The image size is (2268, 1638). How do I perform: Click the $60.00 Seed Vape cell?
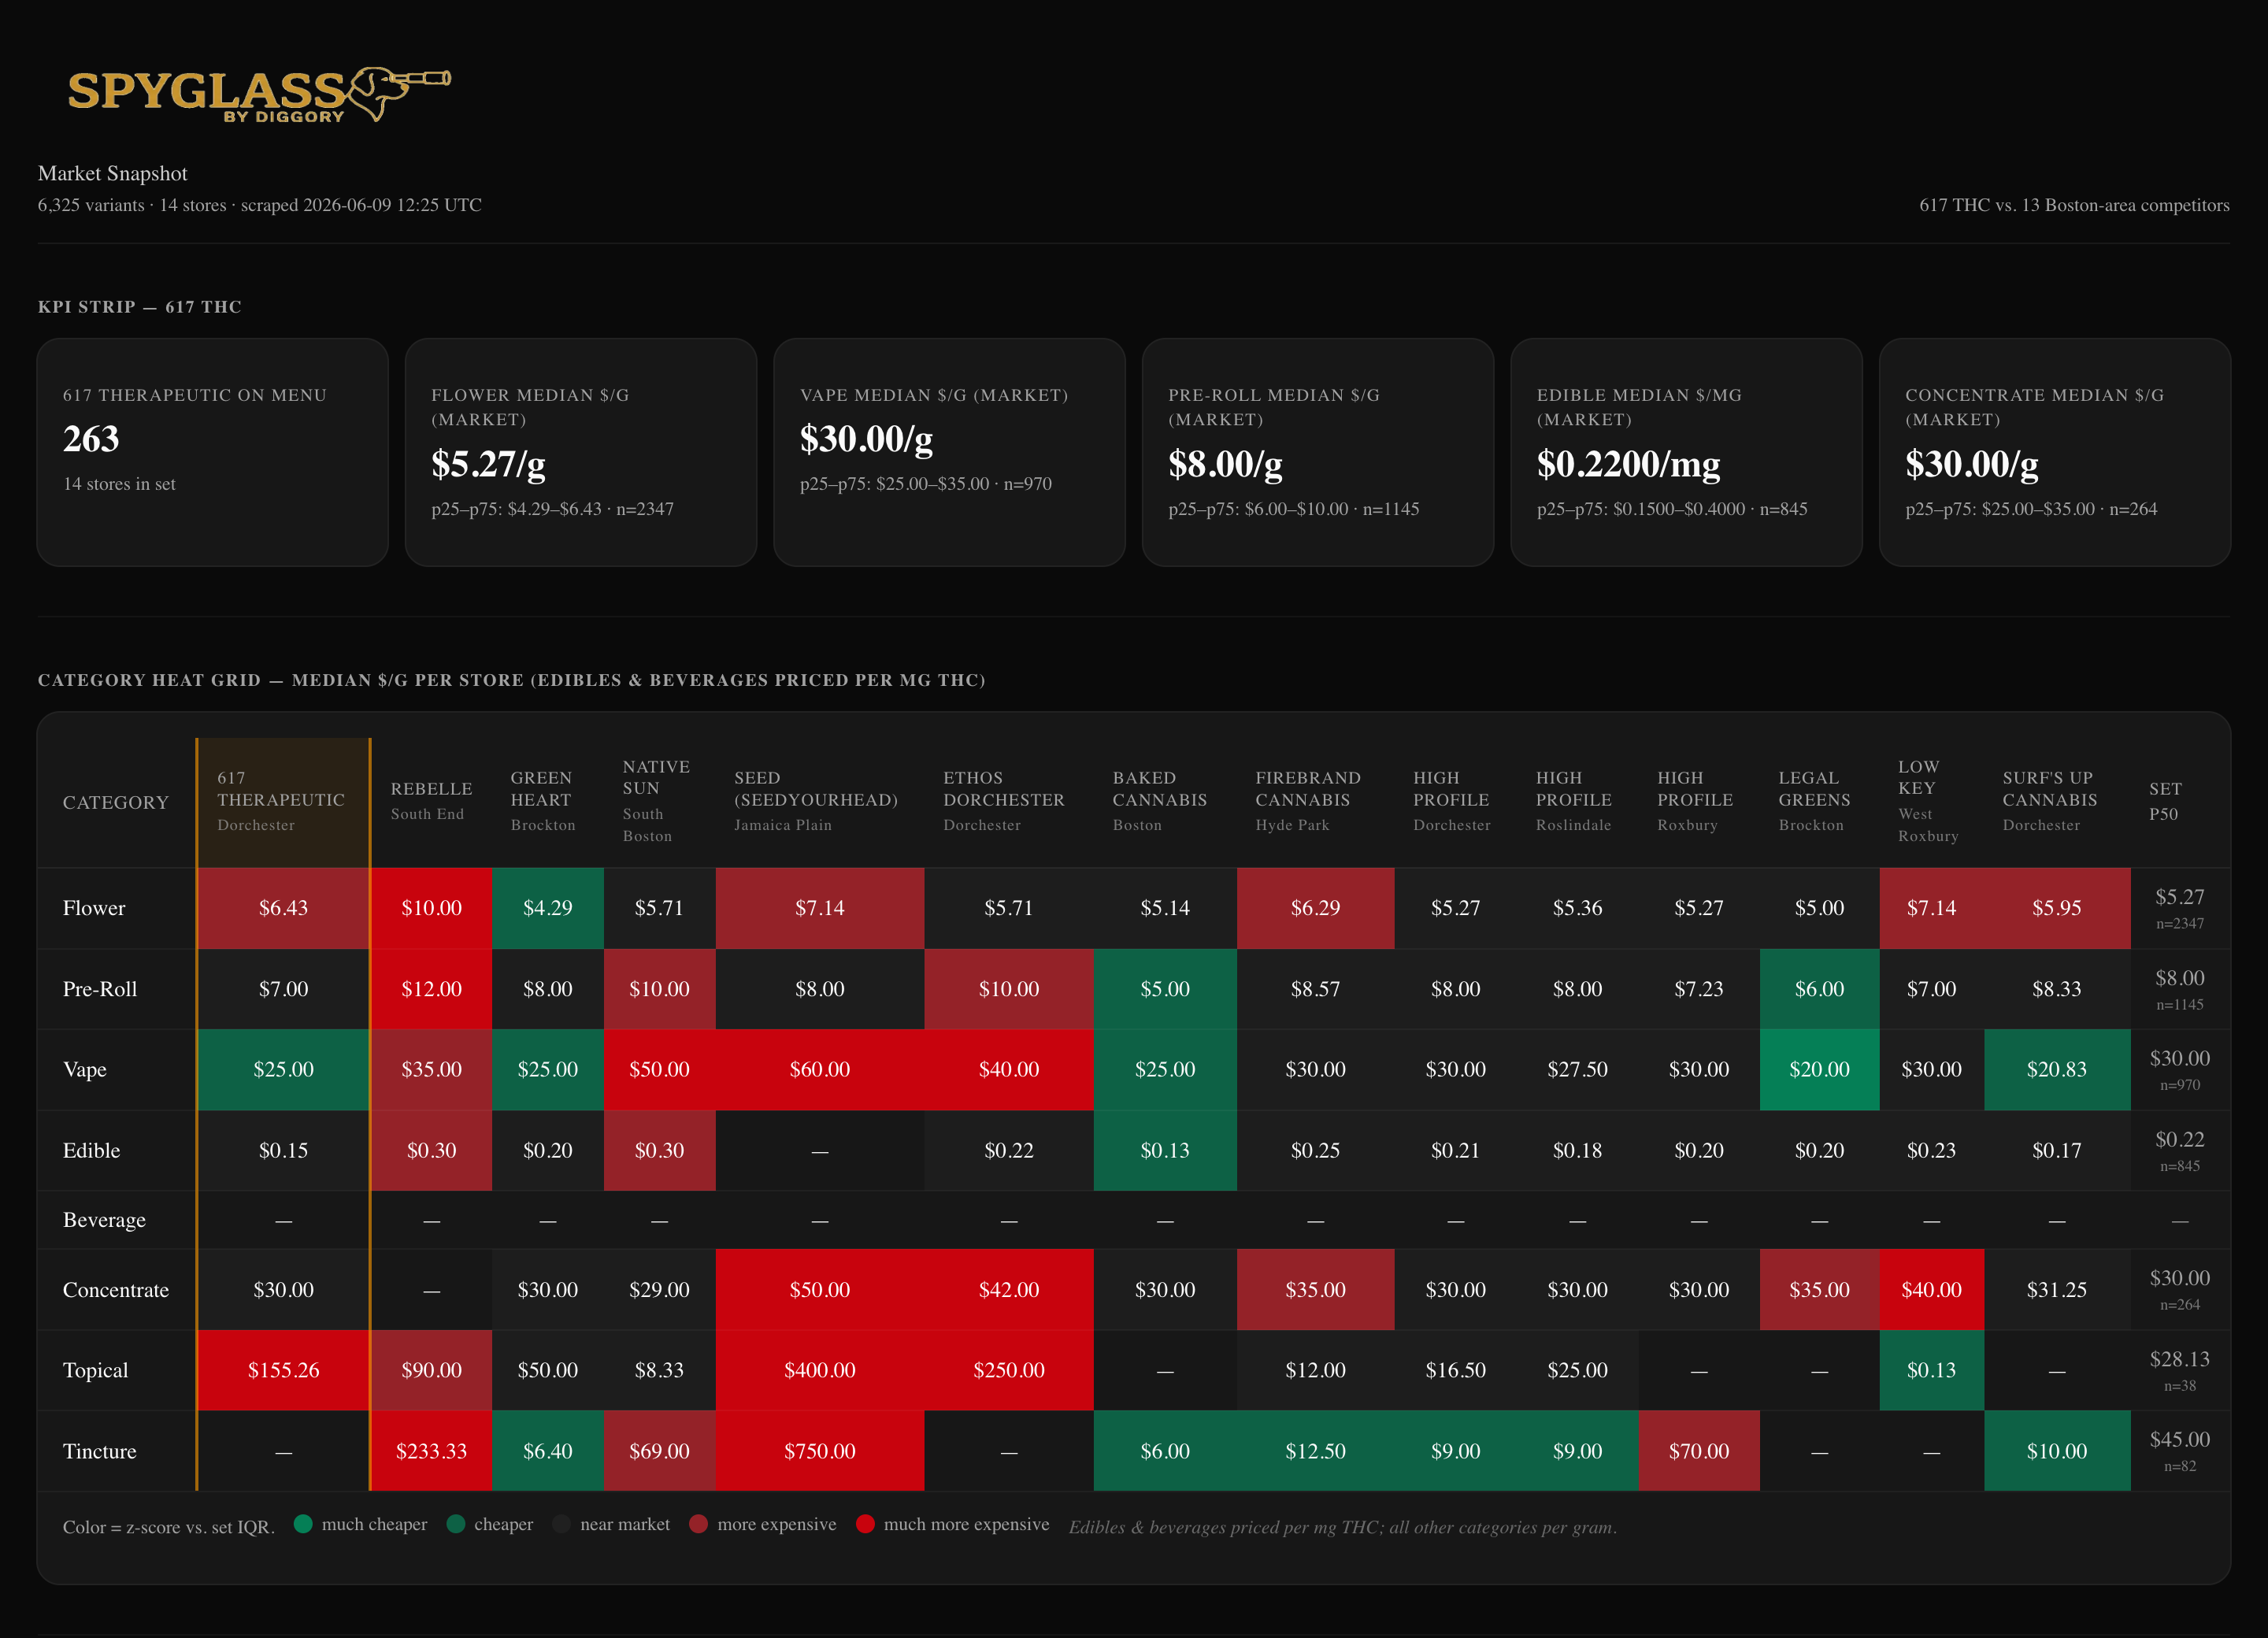tap(819, 1069)
